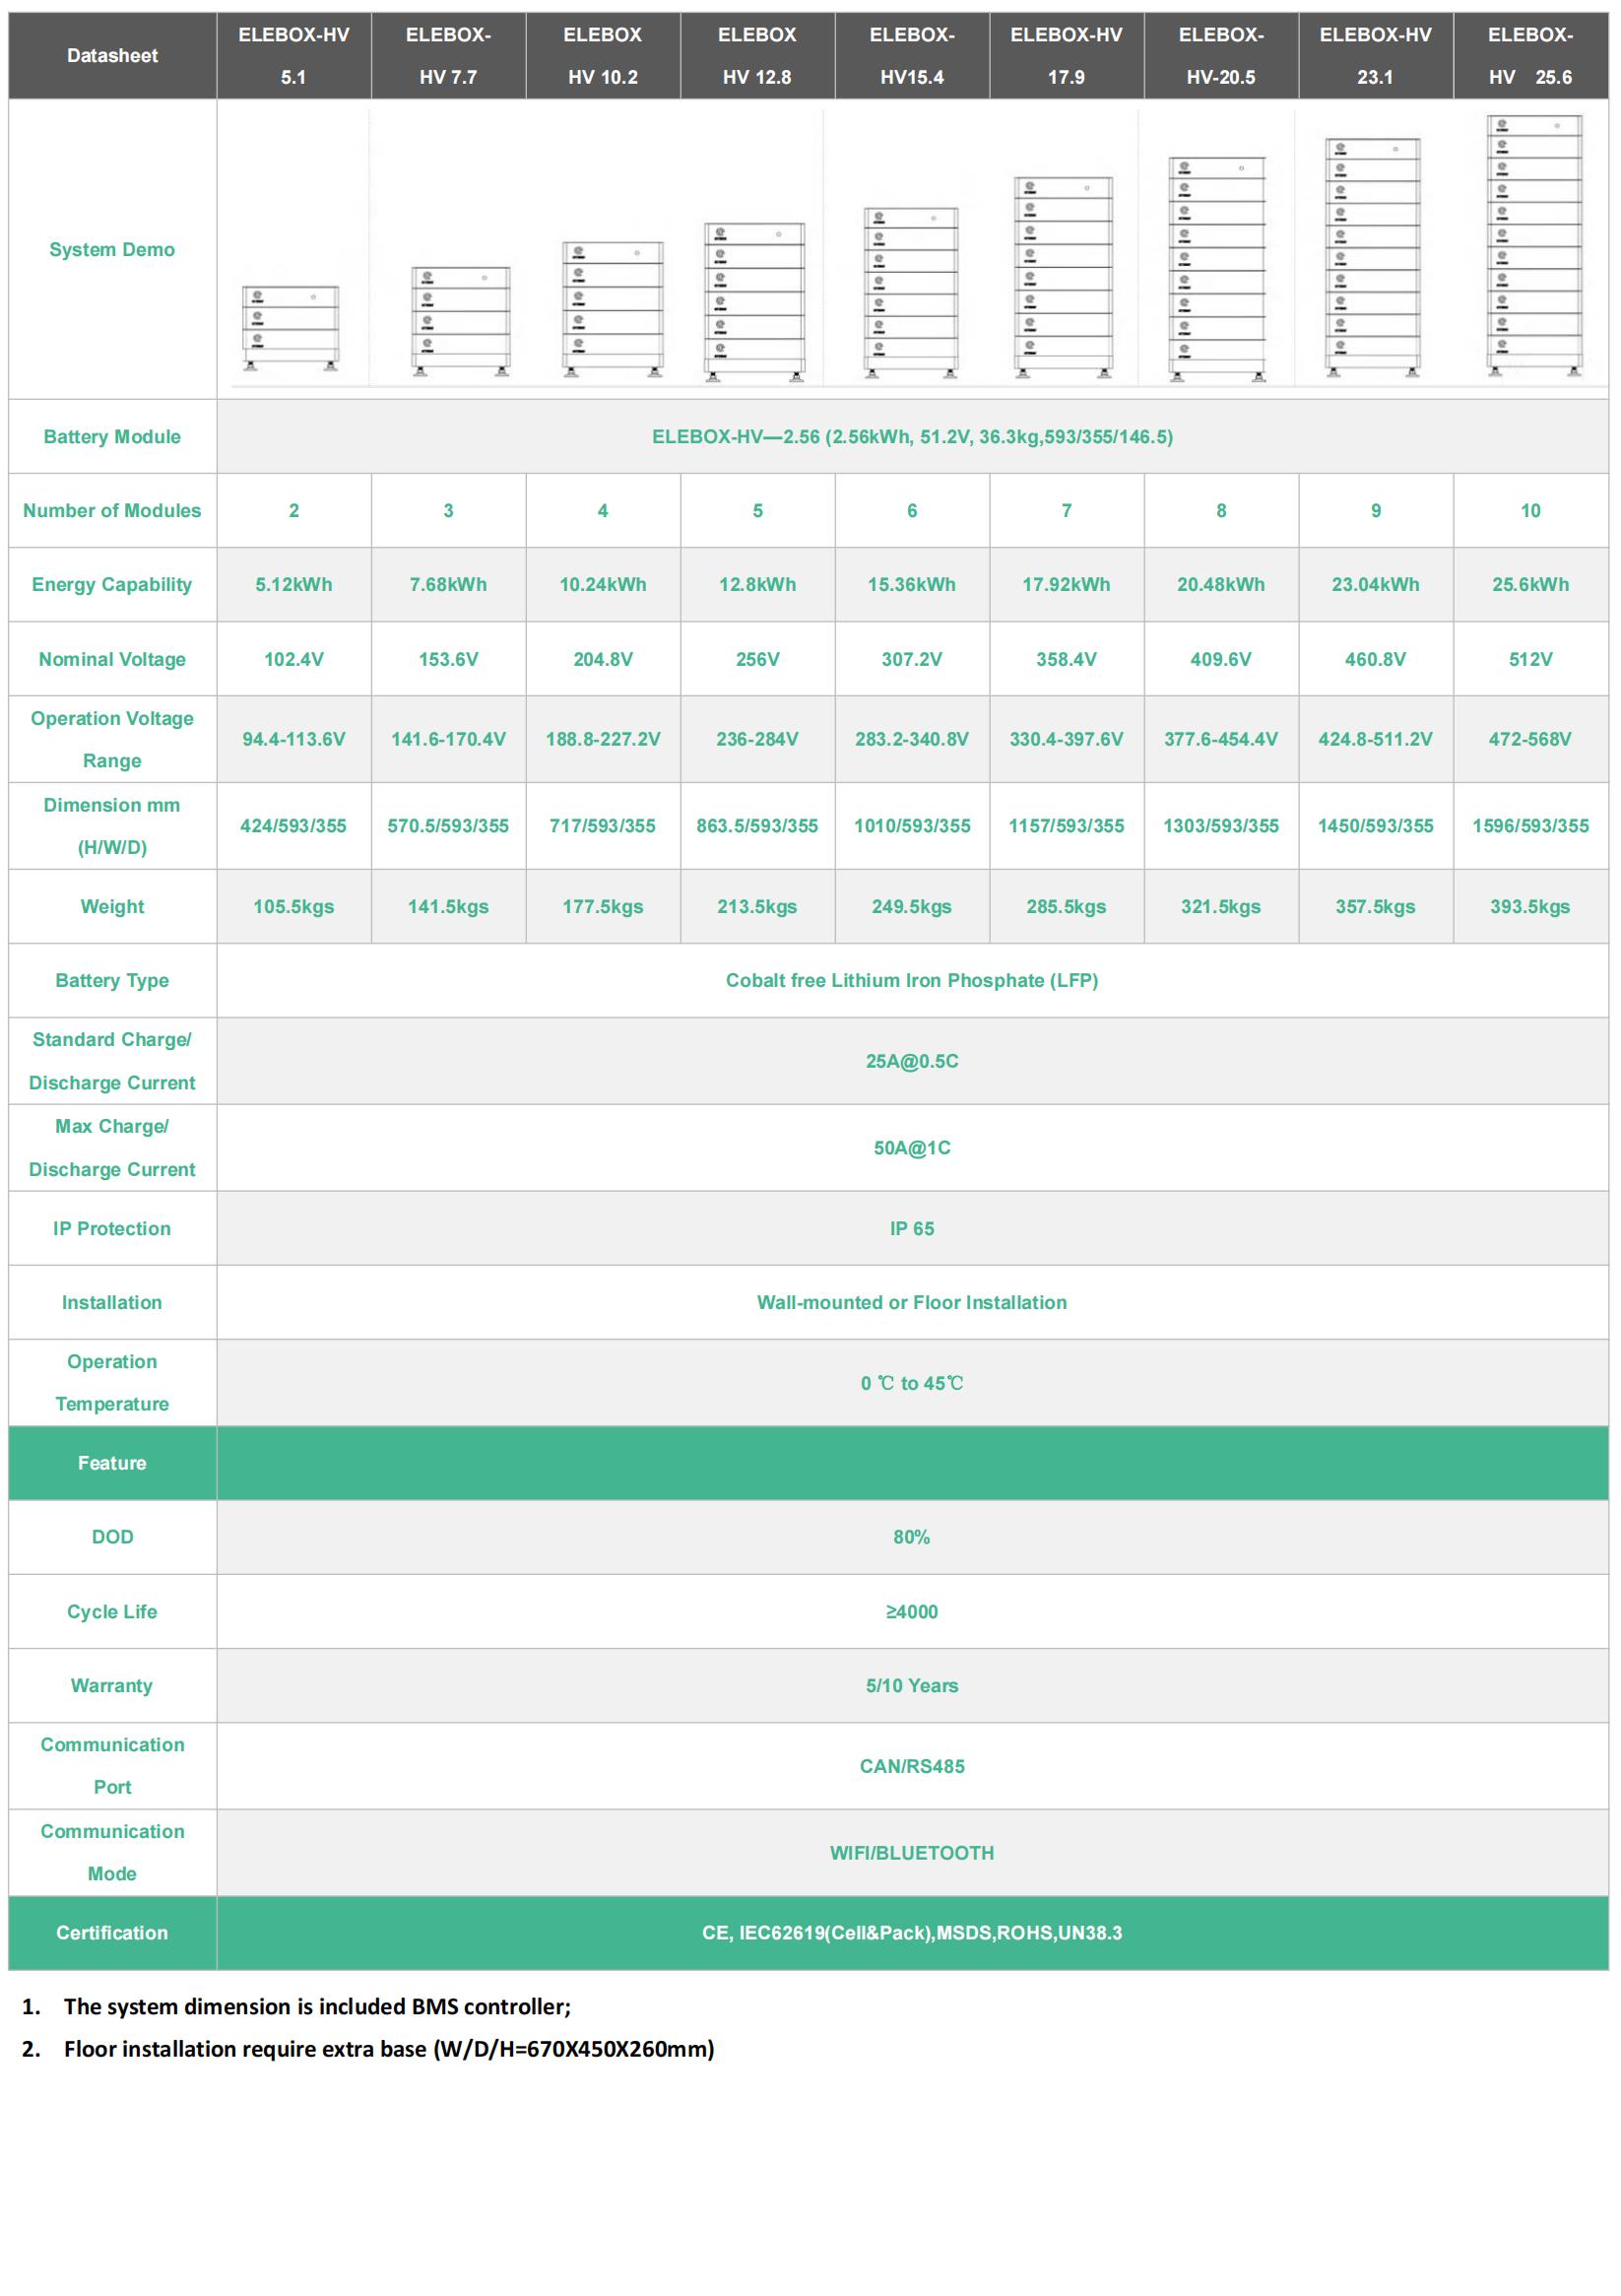This screenshot has height=2296, width=1621.
Task: Click the Datasheet header cell
Action: click(112, 56)
